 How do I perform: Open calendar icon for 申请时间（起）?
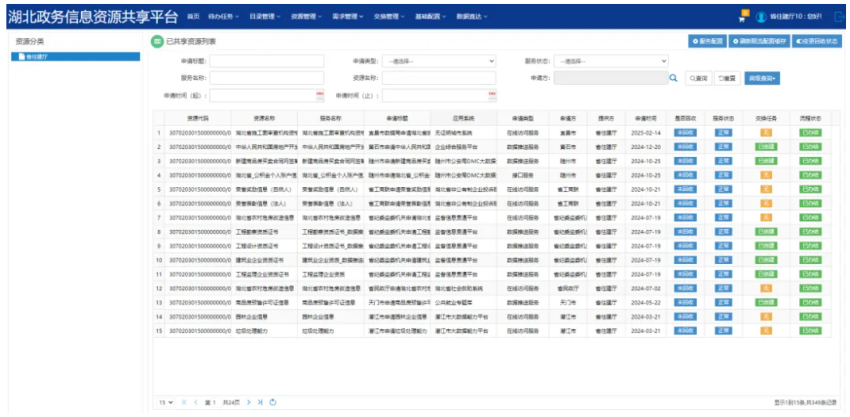(320, 95)
